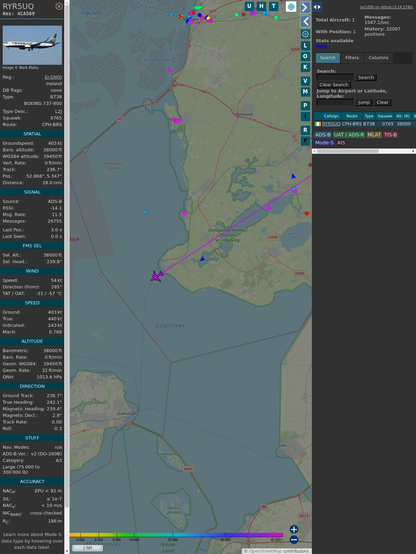Zoom in with the plus map button
Screen dimensions: 416x554
click(x=294, y=529)
